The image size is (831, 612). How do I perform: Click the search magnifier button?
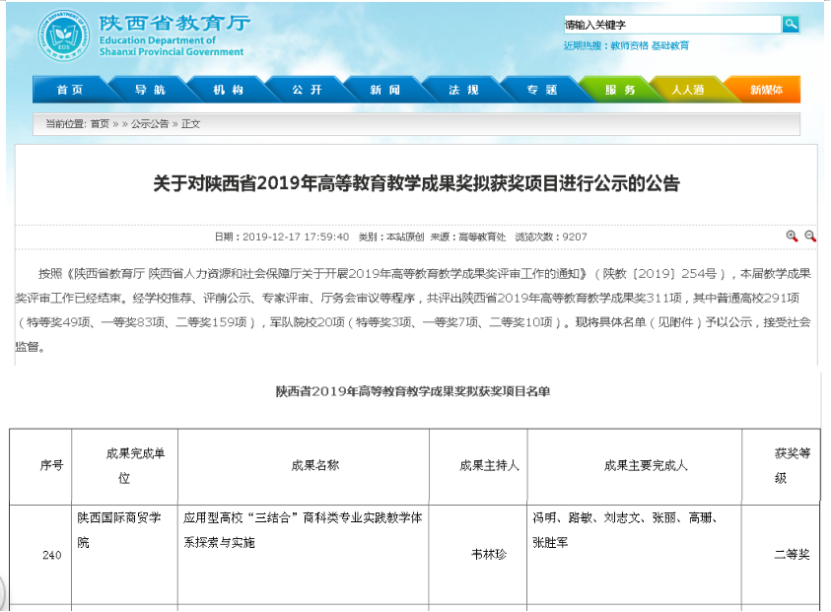(790, 24)
